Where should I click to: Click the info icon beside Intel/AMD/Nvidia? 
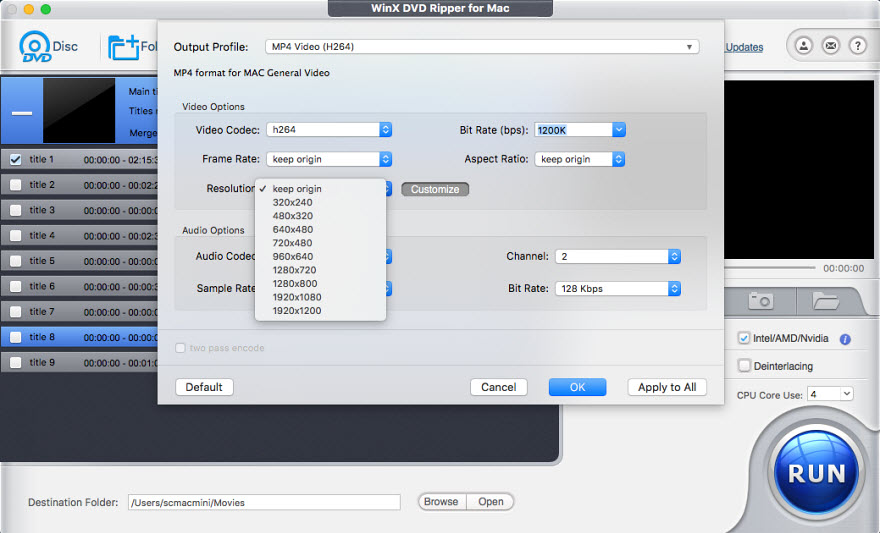click(845, 339)
